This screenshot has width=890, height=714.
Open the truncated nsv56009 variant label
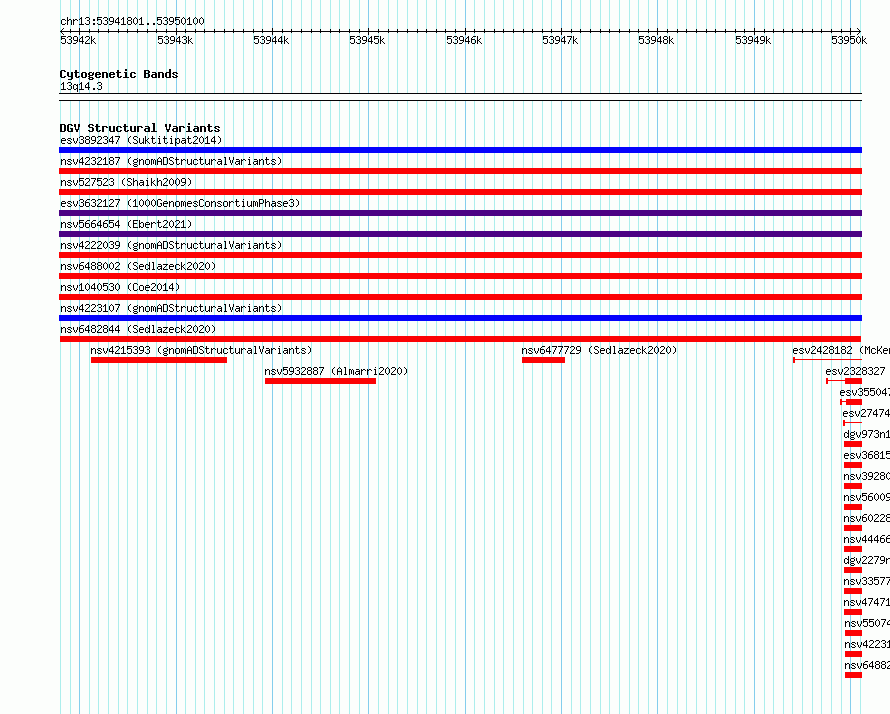[x=866, y=497]
